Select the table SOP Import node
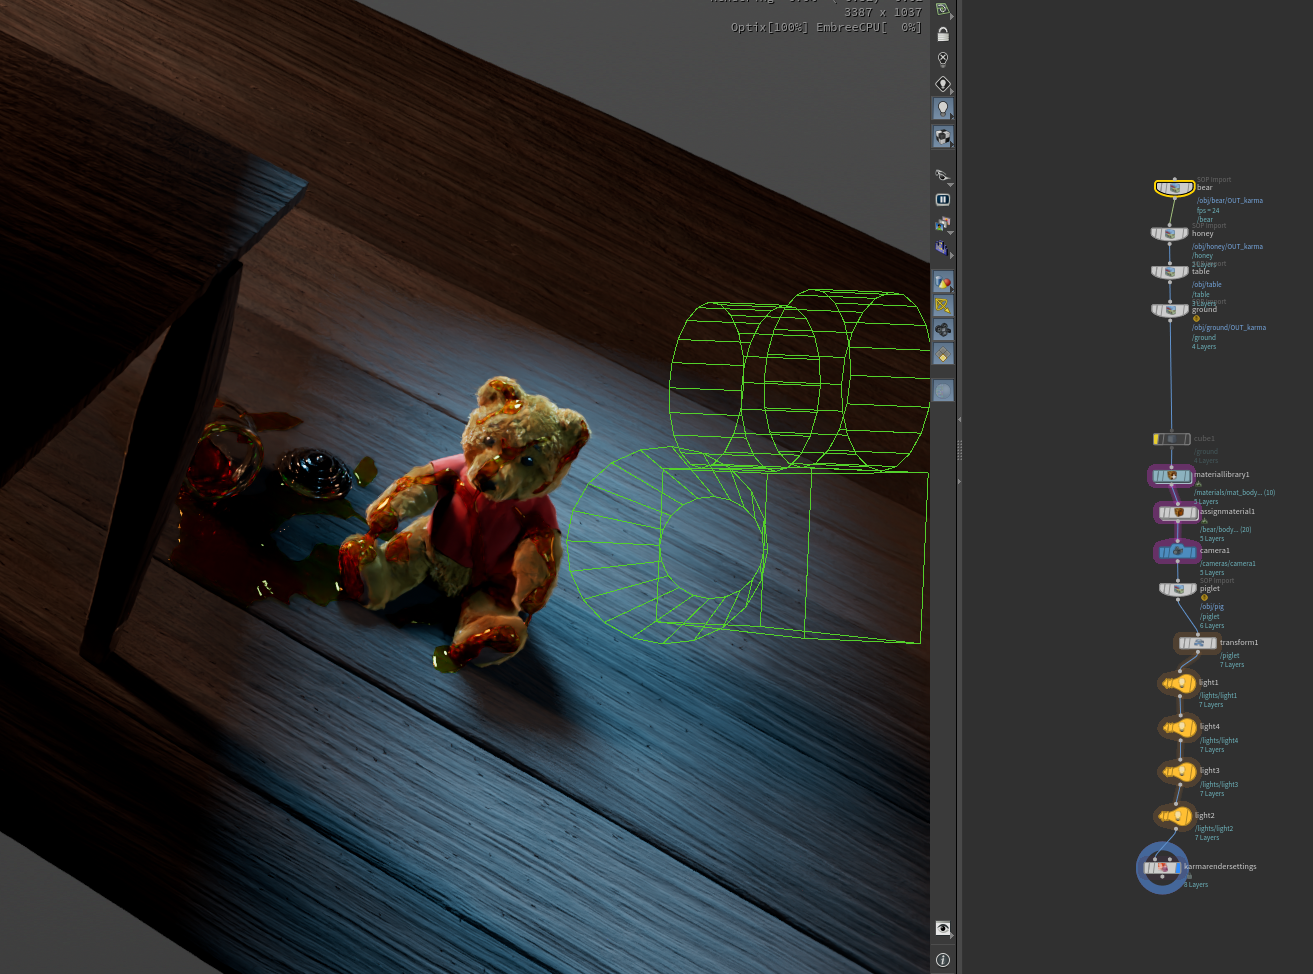Screen dimensions: 1313x974 click(1170, 272)
